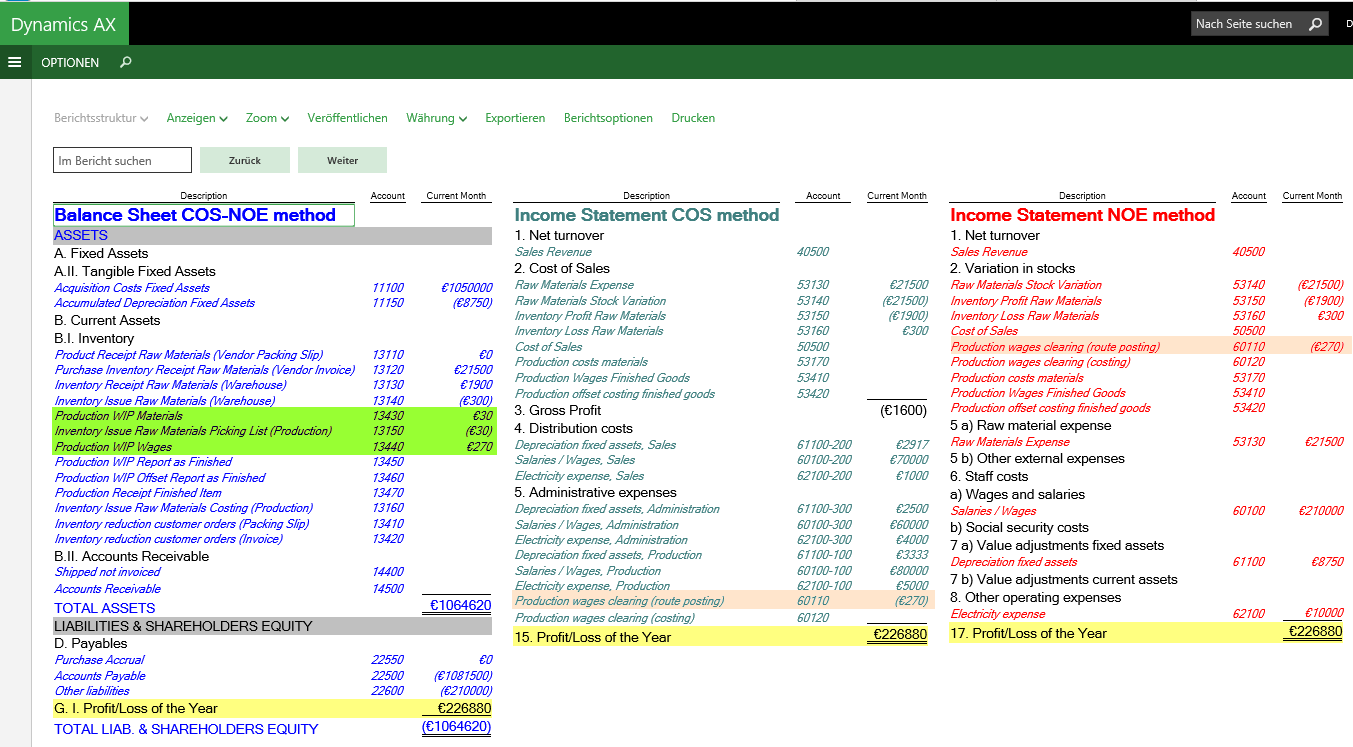Click the Accounts Payable row link
Viewport: 1353px width, 747px height.
tap(100, 676)
